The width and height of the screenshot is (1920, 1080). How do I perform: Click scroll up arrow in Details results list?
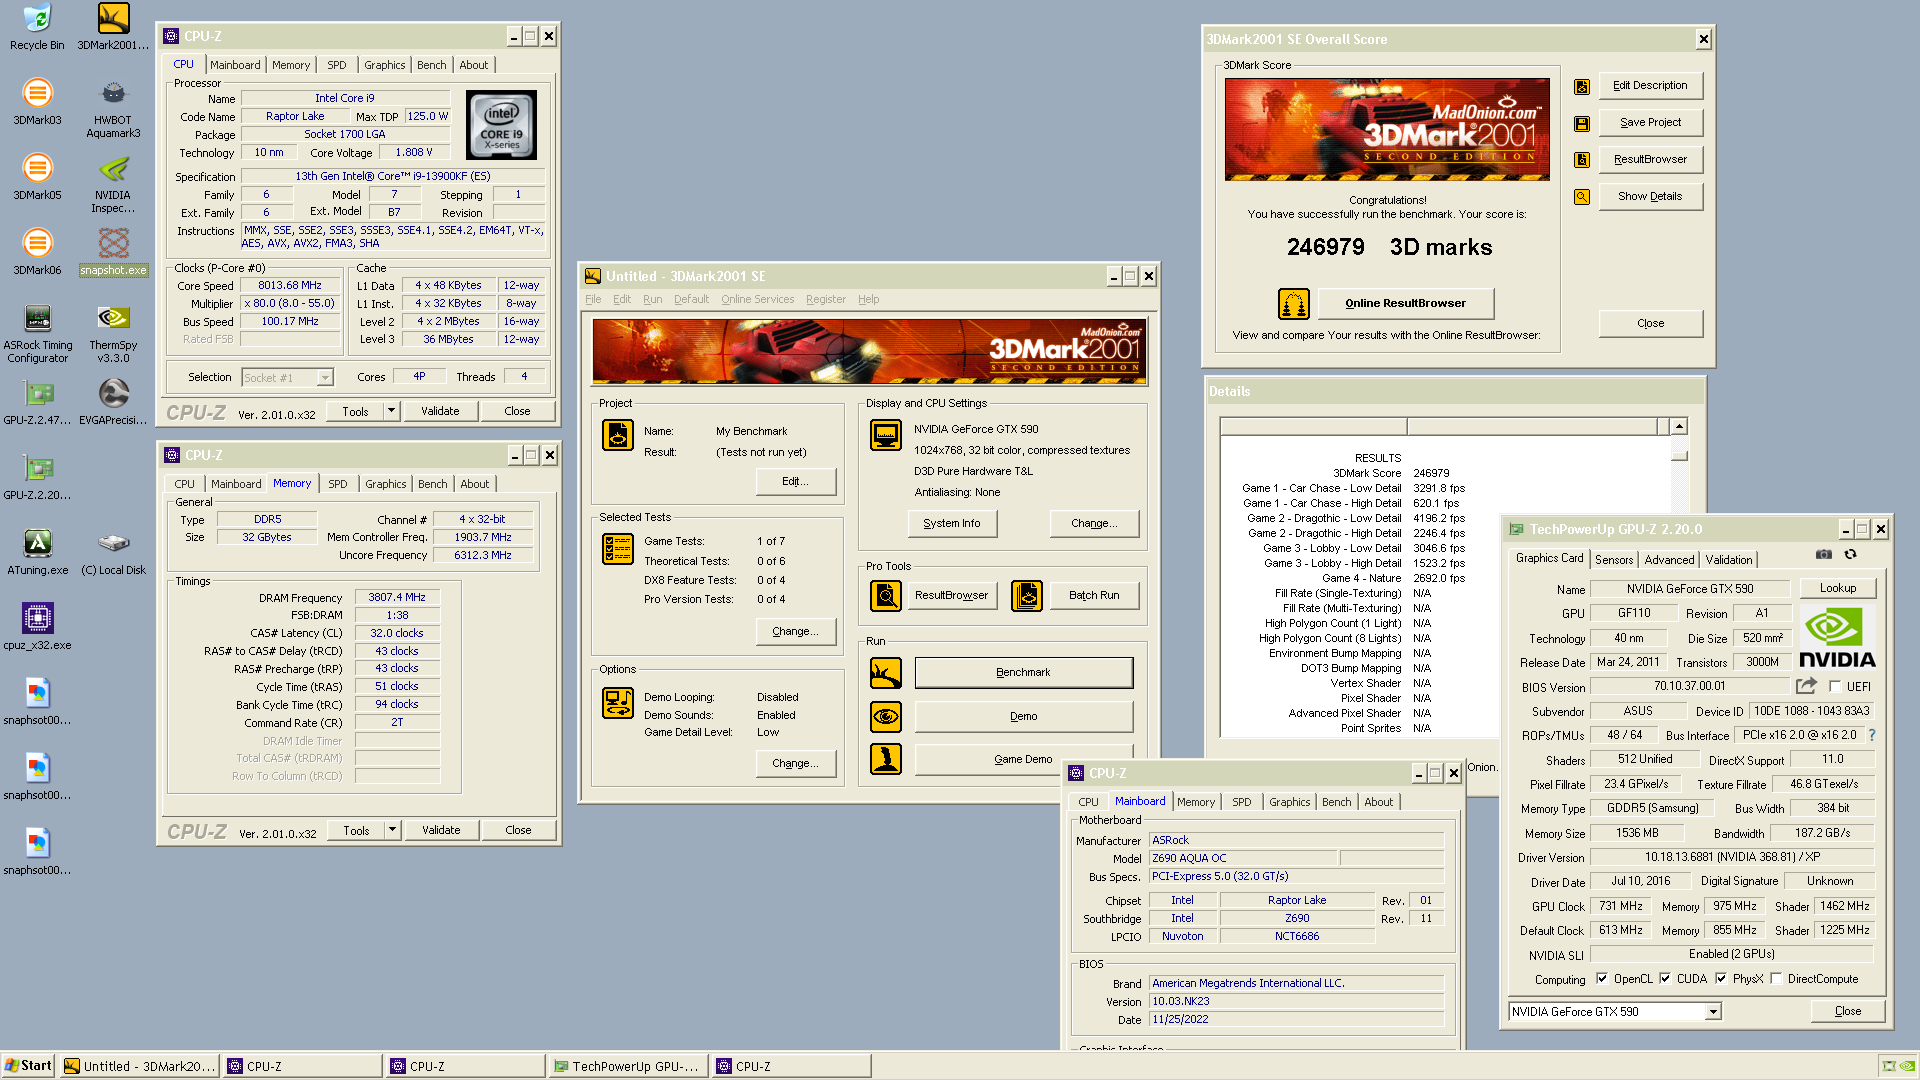pyautogui.click(x=1680, y=426)
